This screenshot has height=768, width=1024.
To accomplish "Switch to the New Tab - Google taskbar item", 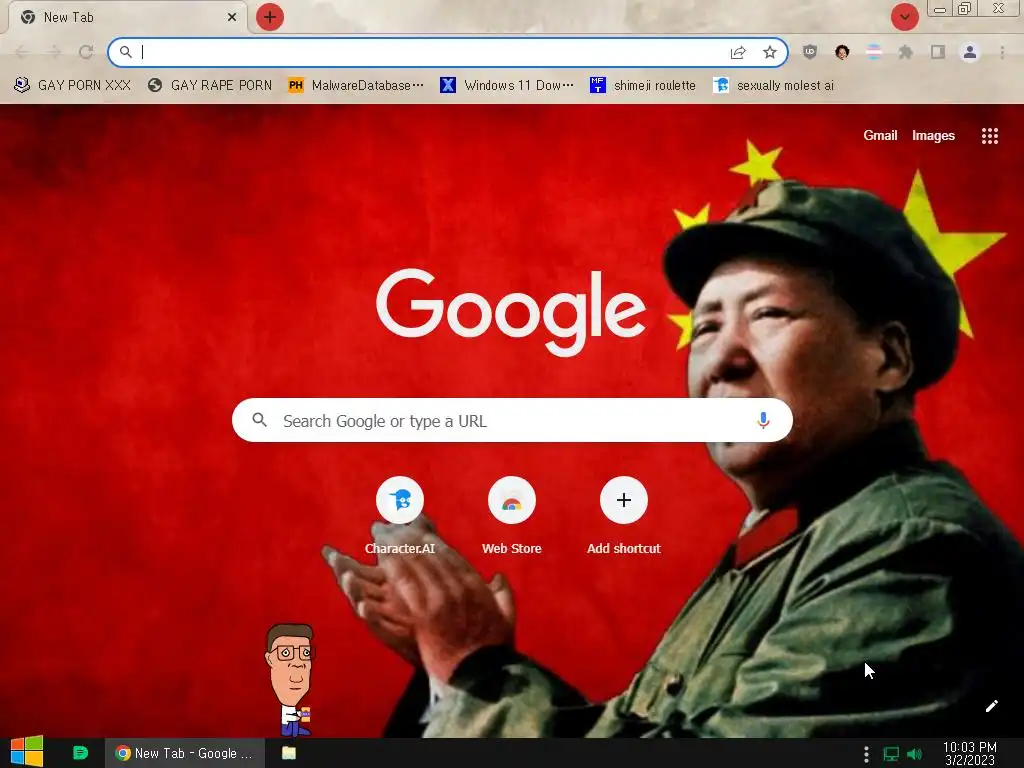I will click(185, 753).
